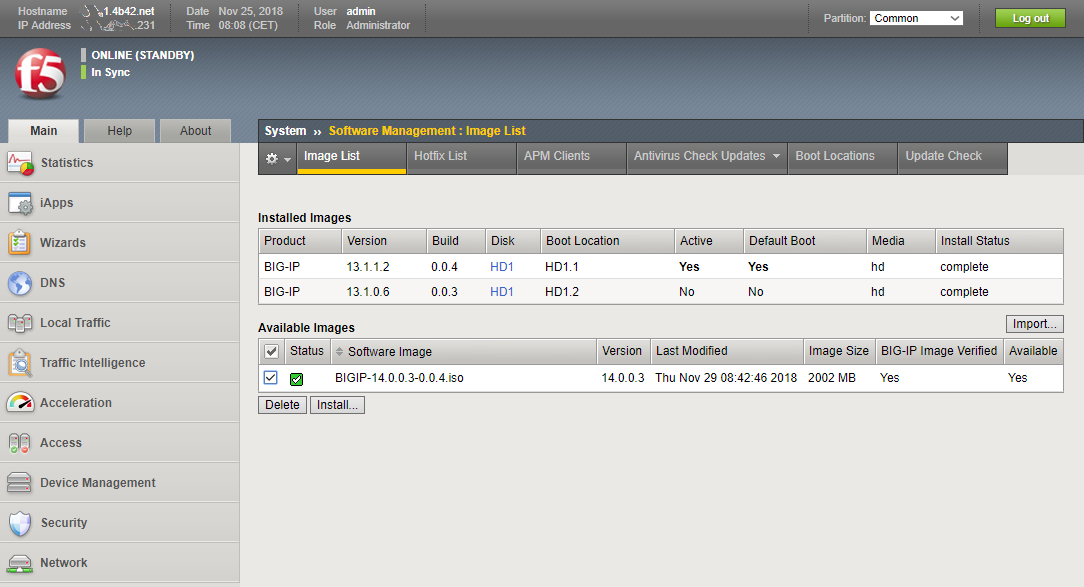The width and height of the screenshot is (1084, 587).
Task: Open Statistics menu label
Action: pyautogui.click(x=67, y=162)
